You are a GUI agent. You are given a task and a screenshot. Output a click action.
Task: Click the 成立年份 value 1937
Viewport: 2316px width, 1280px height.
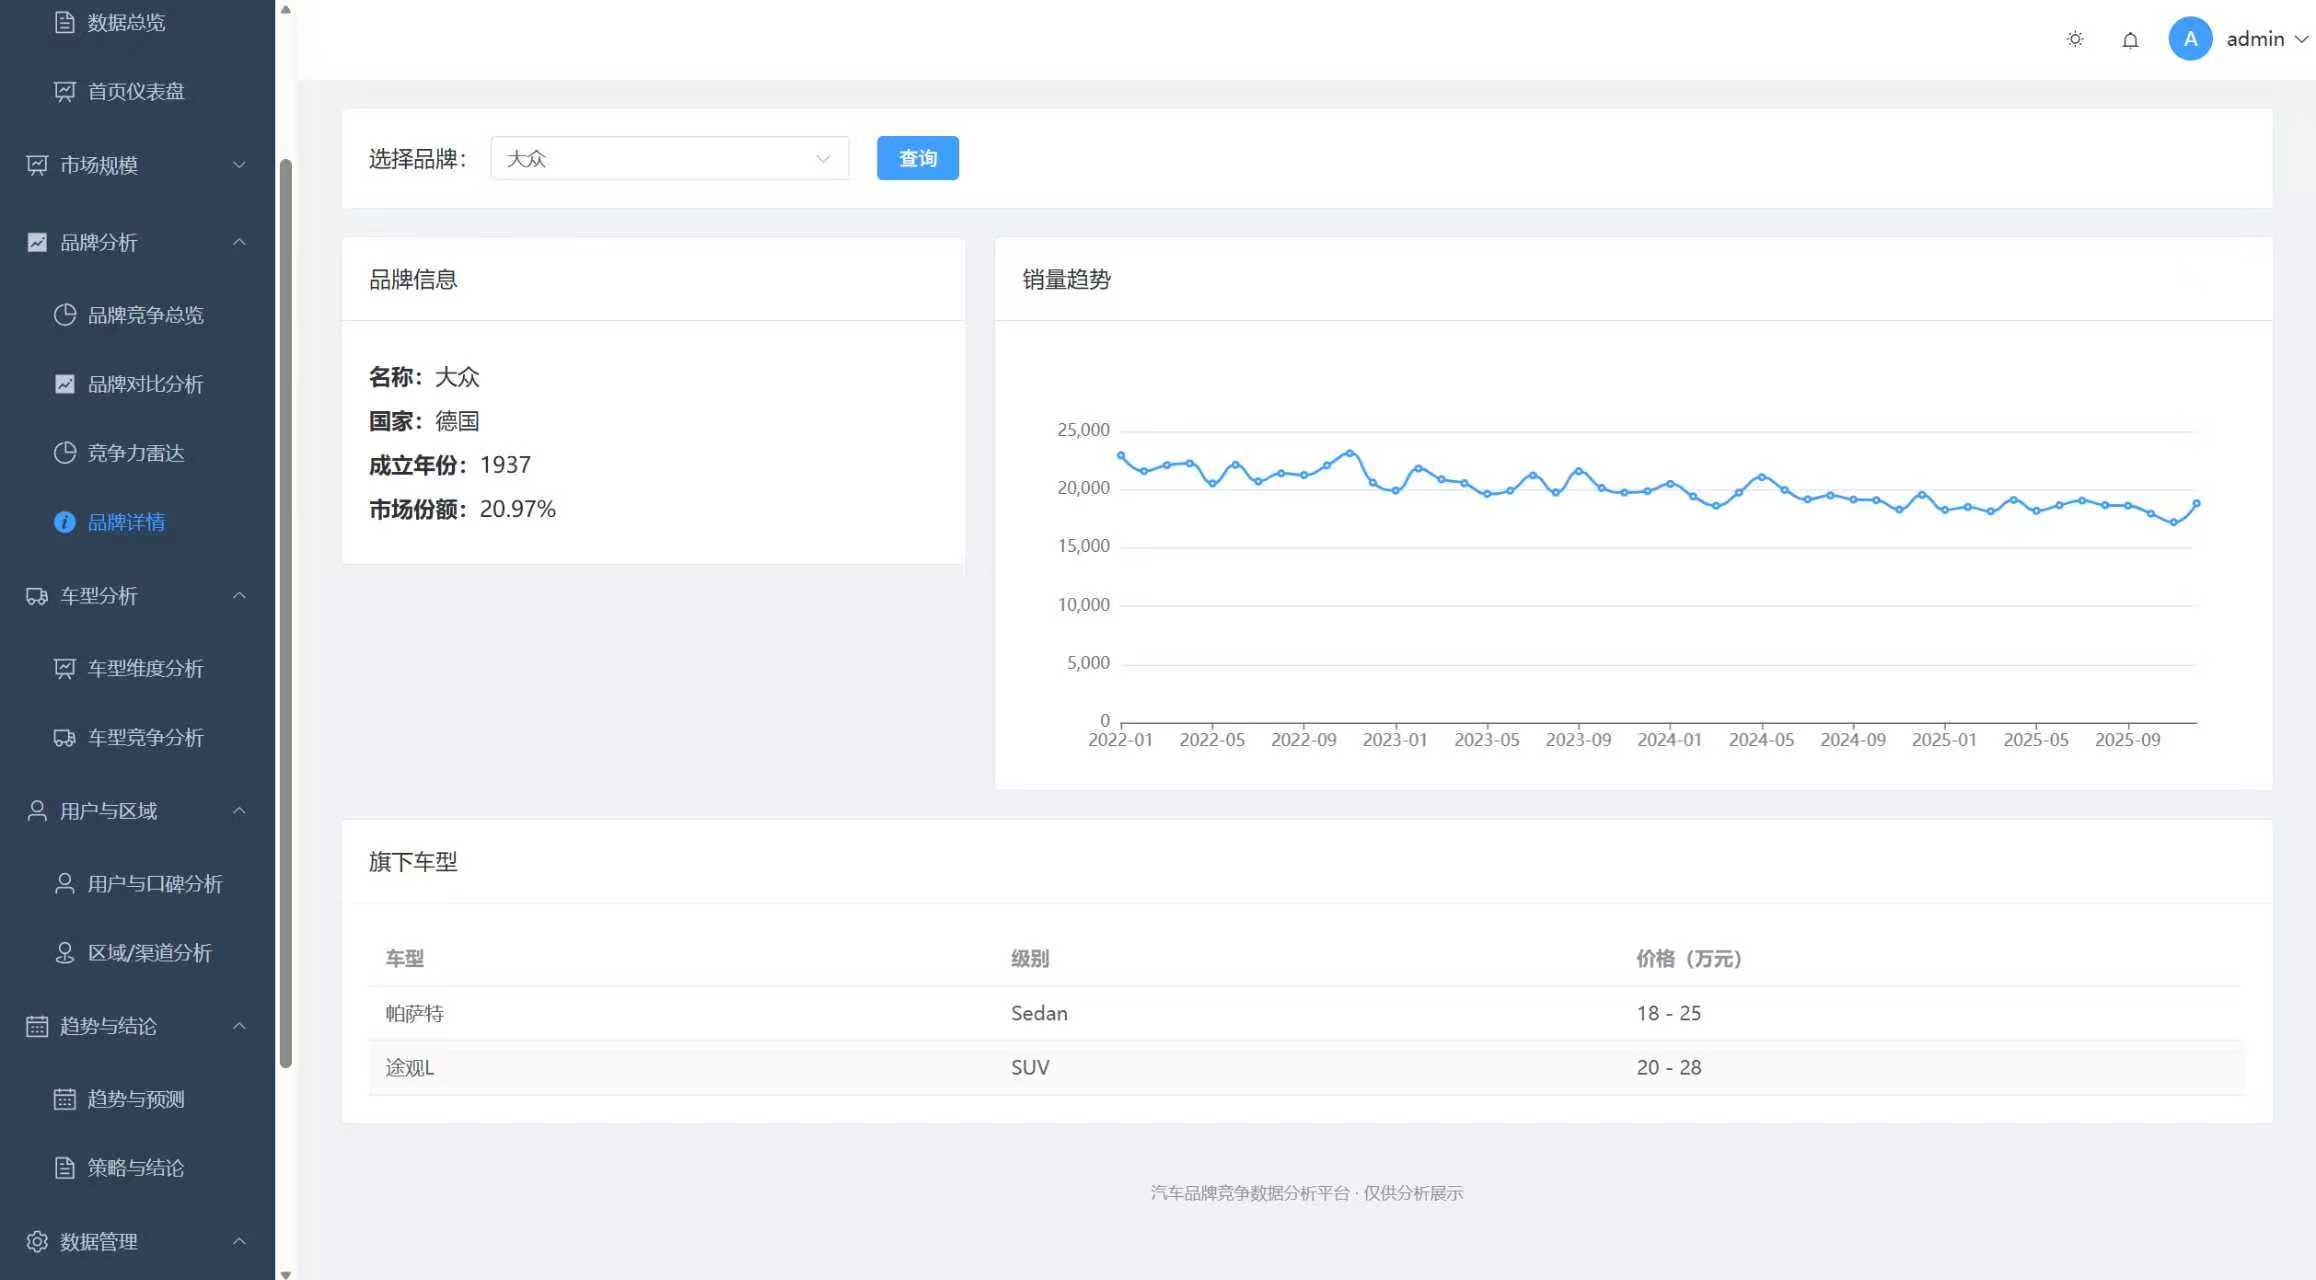click(x=505, y=465)
